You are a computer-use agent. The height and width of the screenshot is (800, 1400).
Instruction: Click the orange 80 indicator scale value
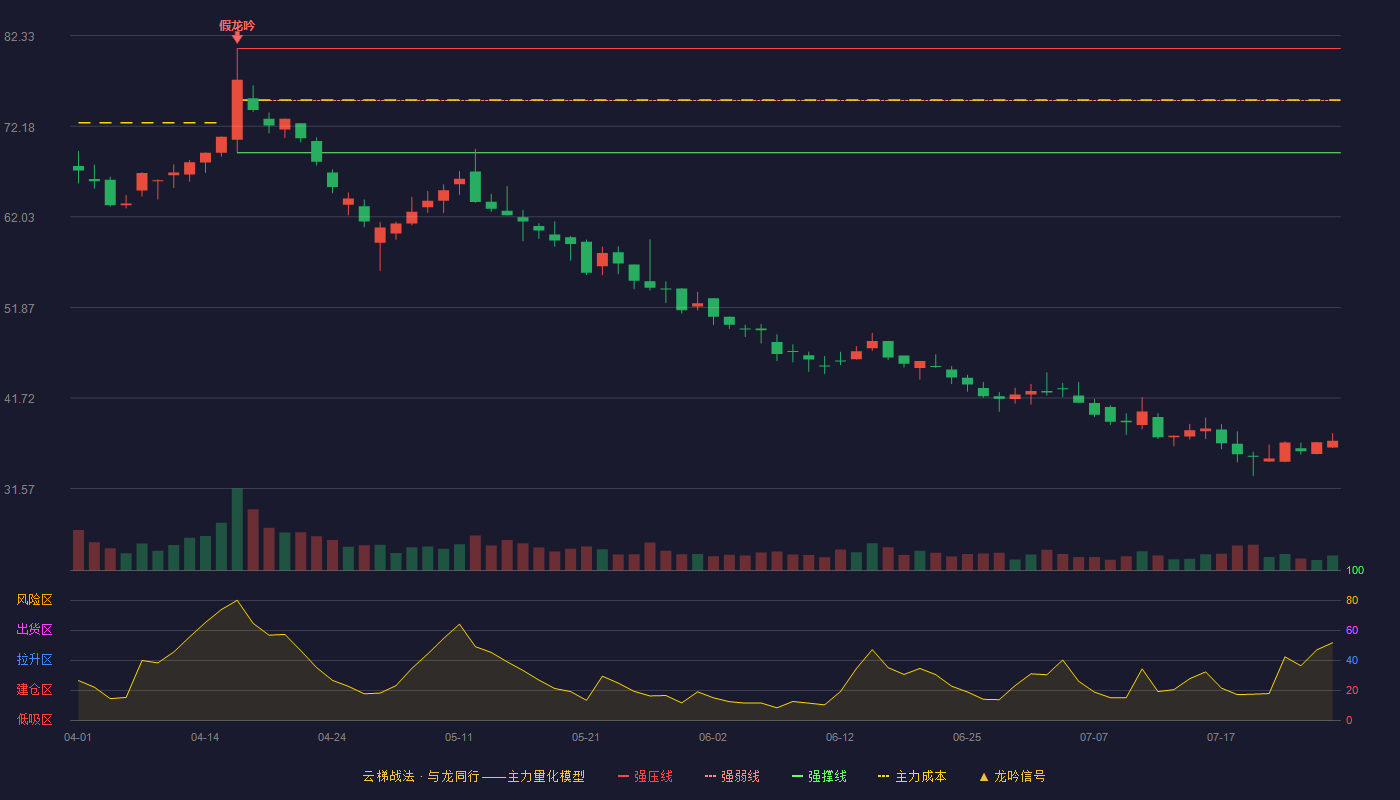point(1352,601)
